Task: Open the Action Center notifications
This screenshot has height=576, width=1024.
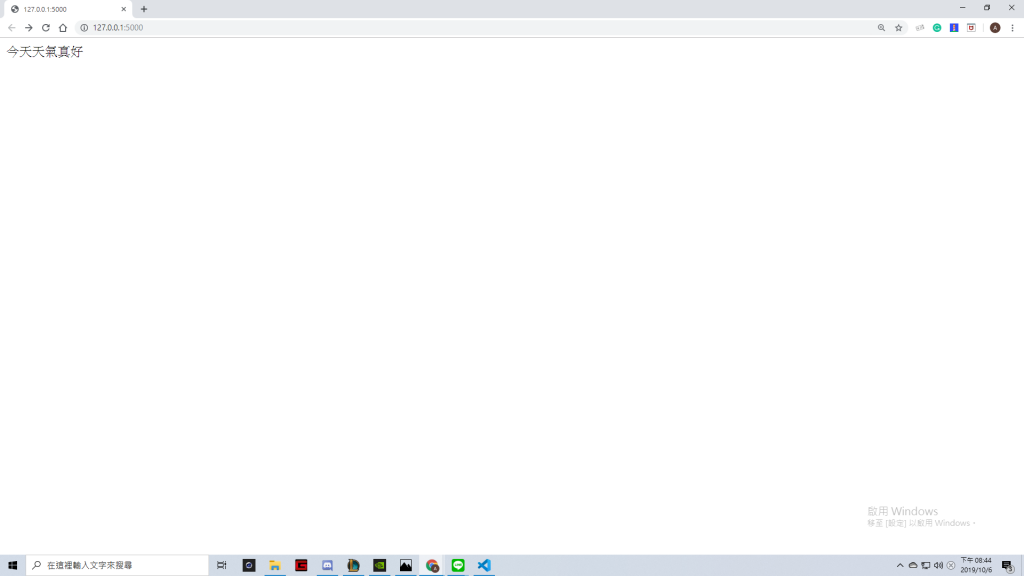Action: [x=1008, y=565]
